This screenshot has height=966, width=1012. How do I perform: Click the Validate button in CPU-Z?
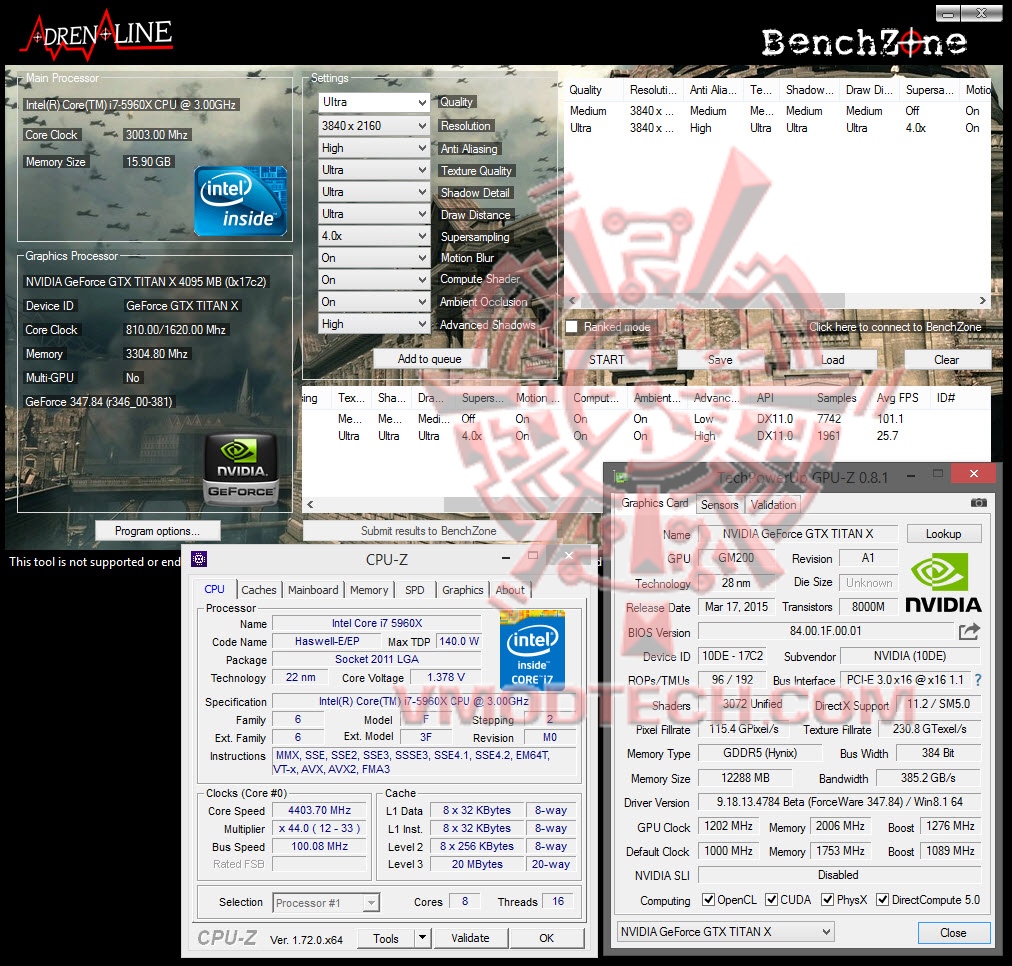click(x=470, y=938)
